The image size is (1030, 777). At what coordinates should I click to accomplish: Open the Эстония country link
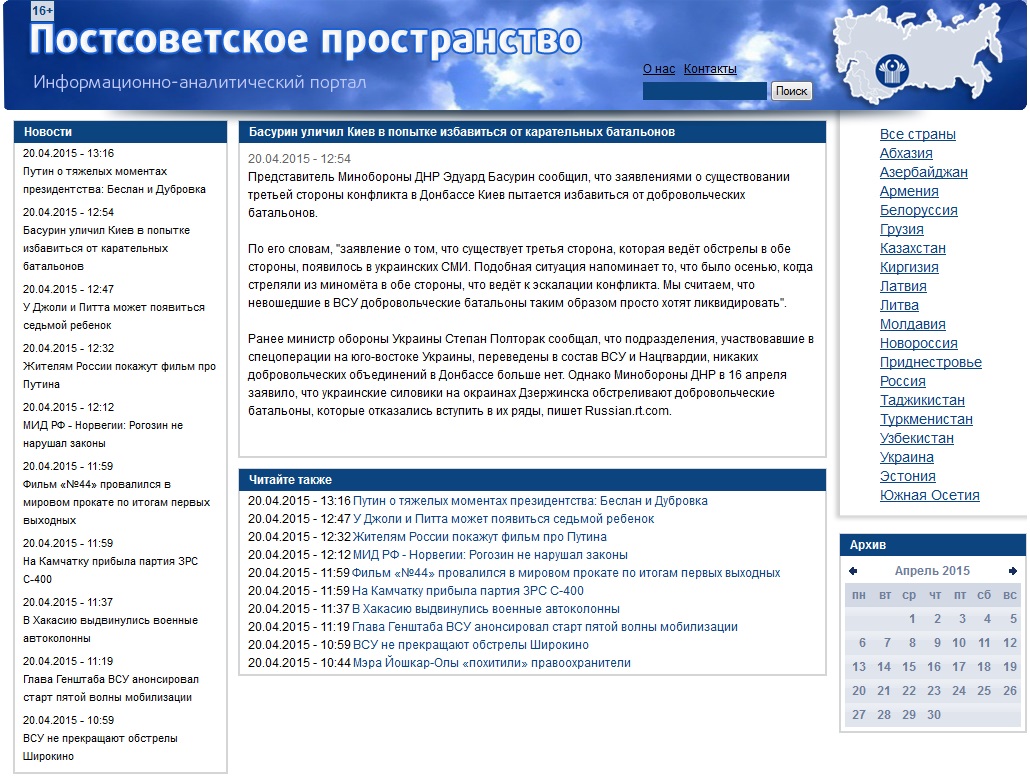pos(907,477)
